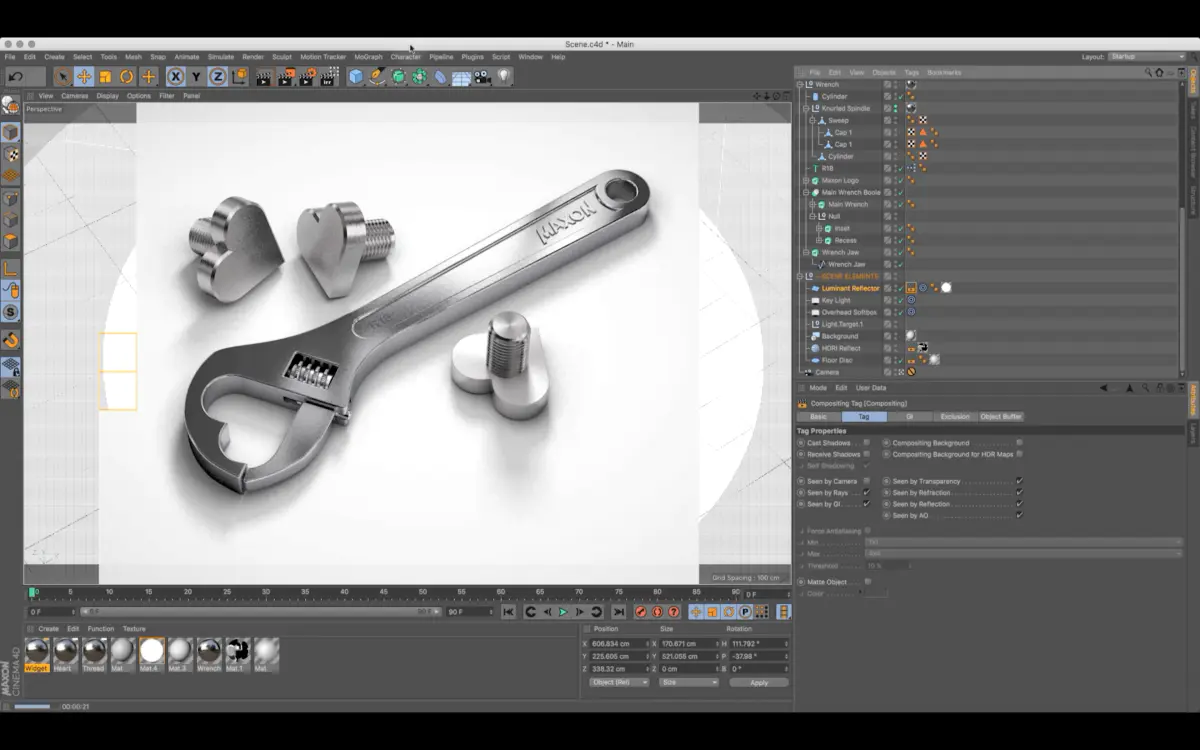Click the Render View clapperboard icon
The image size is (1200, 750).
point(263,76)
